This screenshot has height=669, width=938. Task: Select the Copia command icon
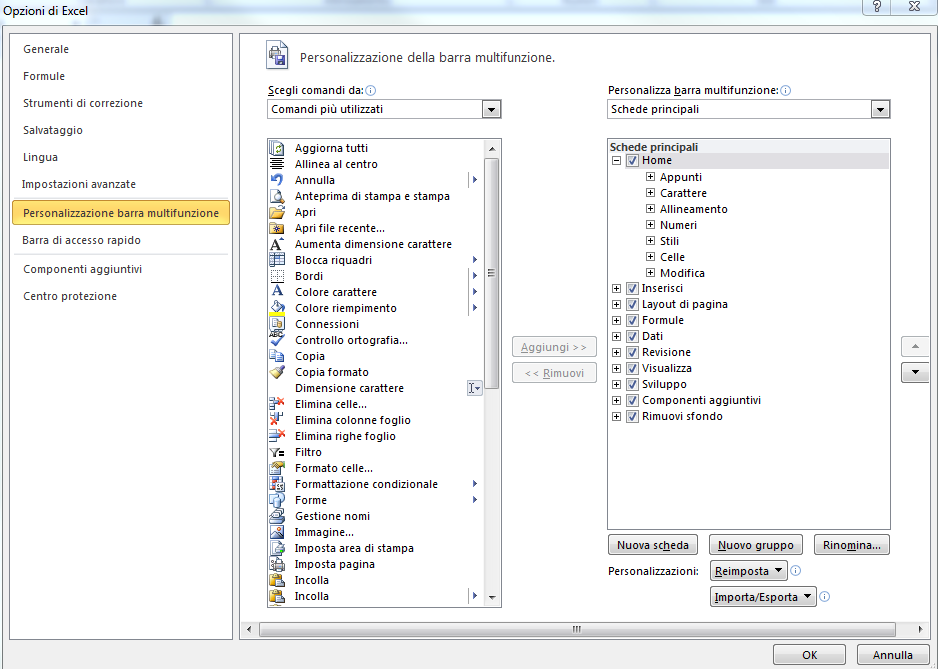click(277, 356)
